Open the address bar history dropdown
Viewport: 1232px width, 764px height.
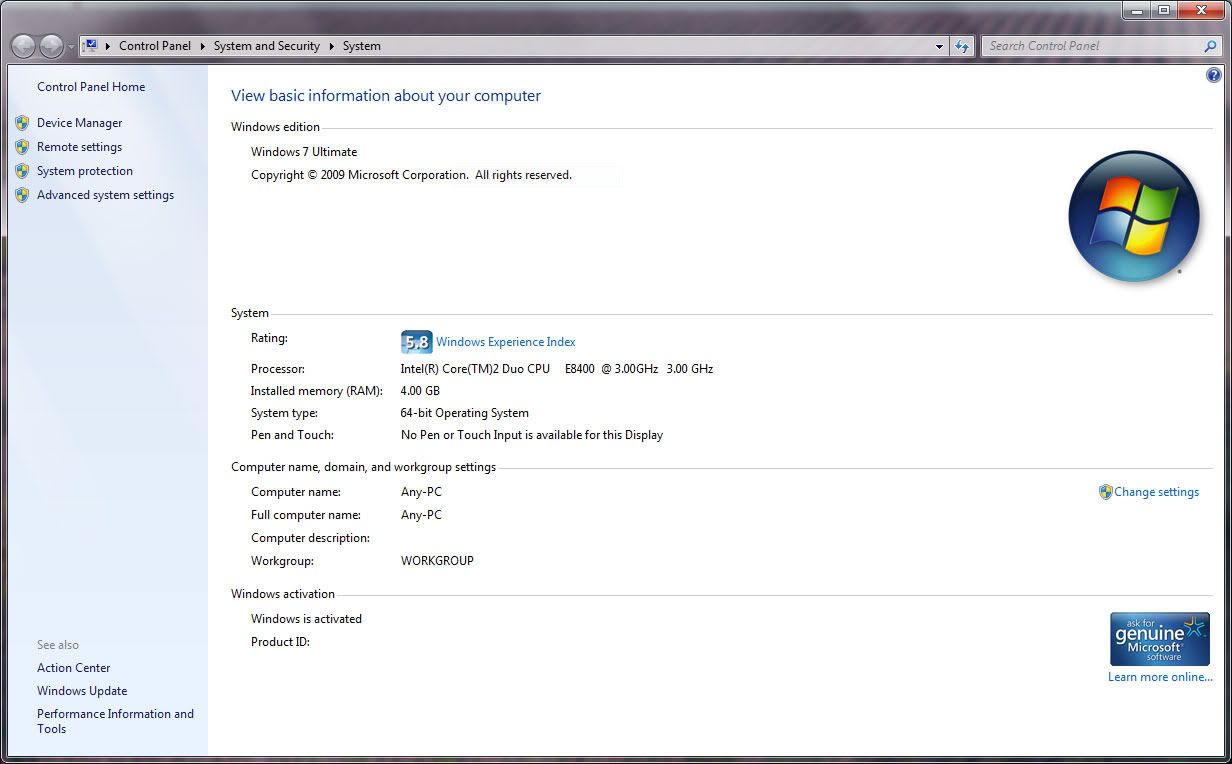point(939,46)
